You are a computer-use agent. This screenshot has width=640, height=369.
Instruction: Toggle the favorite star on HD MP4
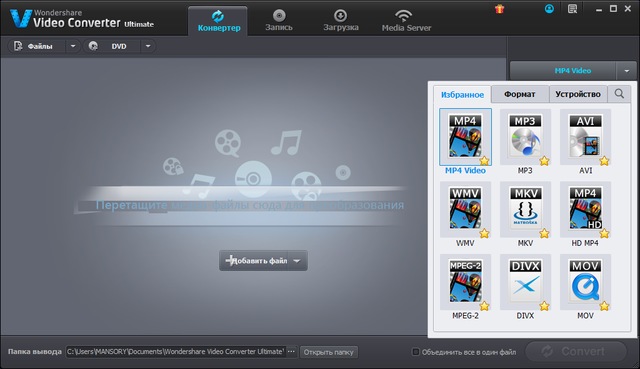(x=604, y=233)
